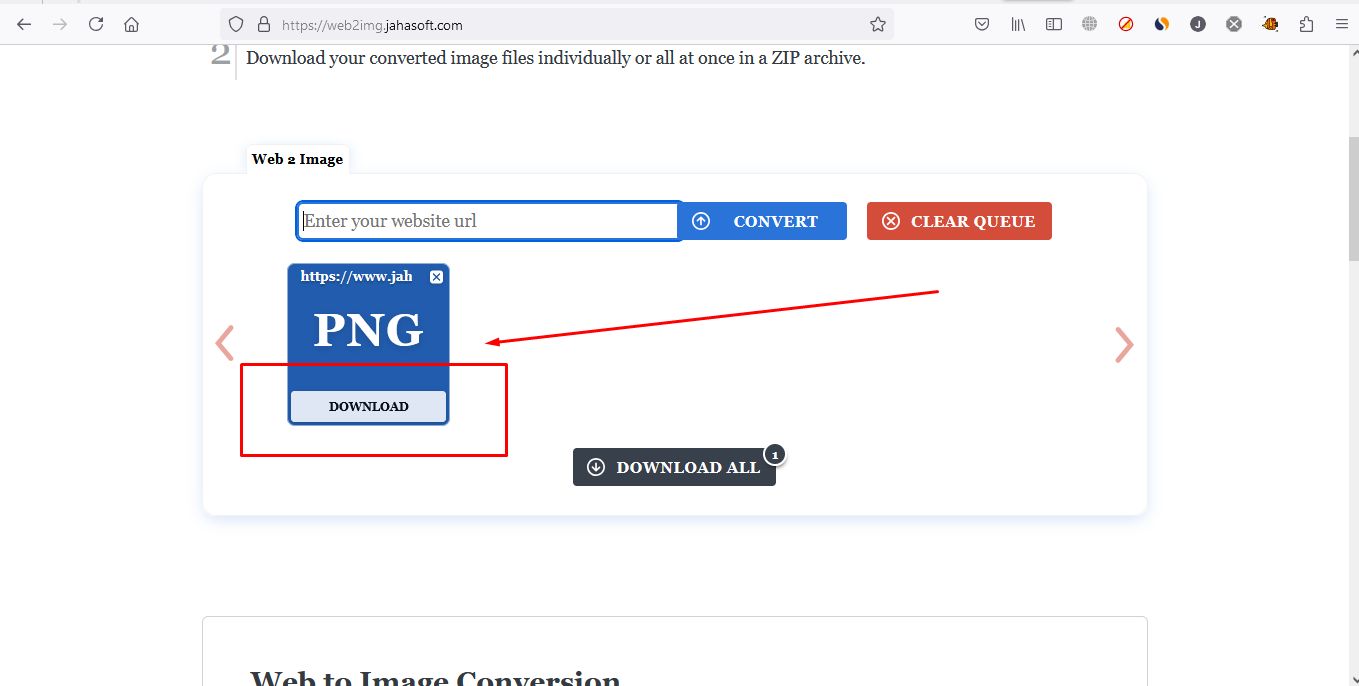Click the website url input field
Screen dimensions: 1359x686
[489, 221]
